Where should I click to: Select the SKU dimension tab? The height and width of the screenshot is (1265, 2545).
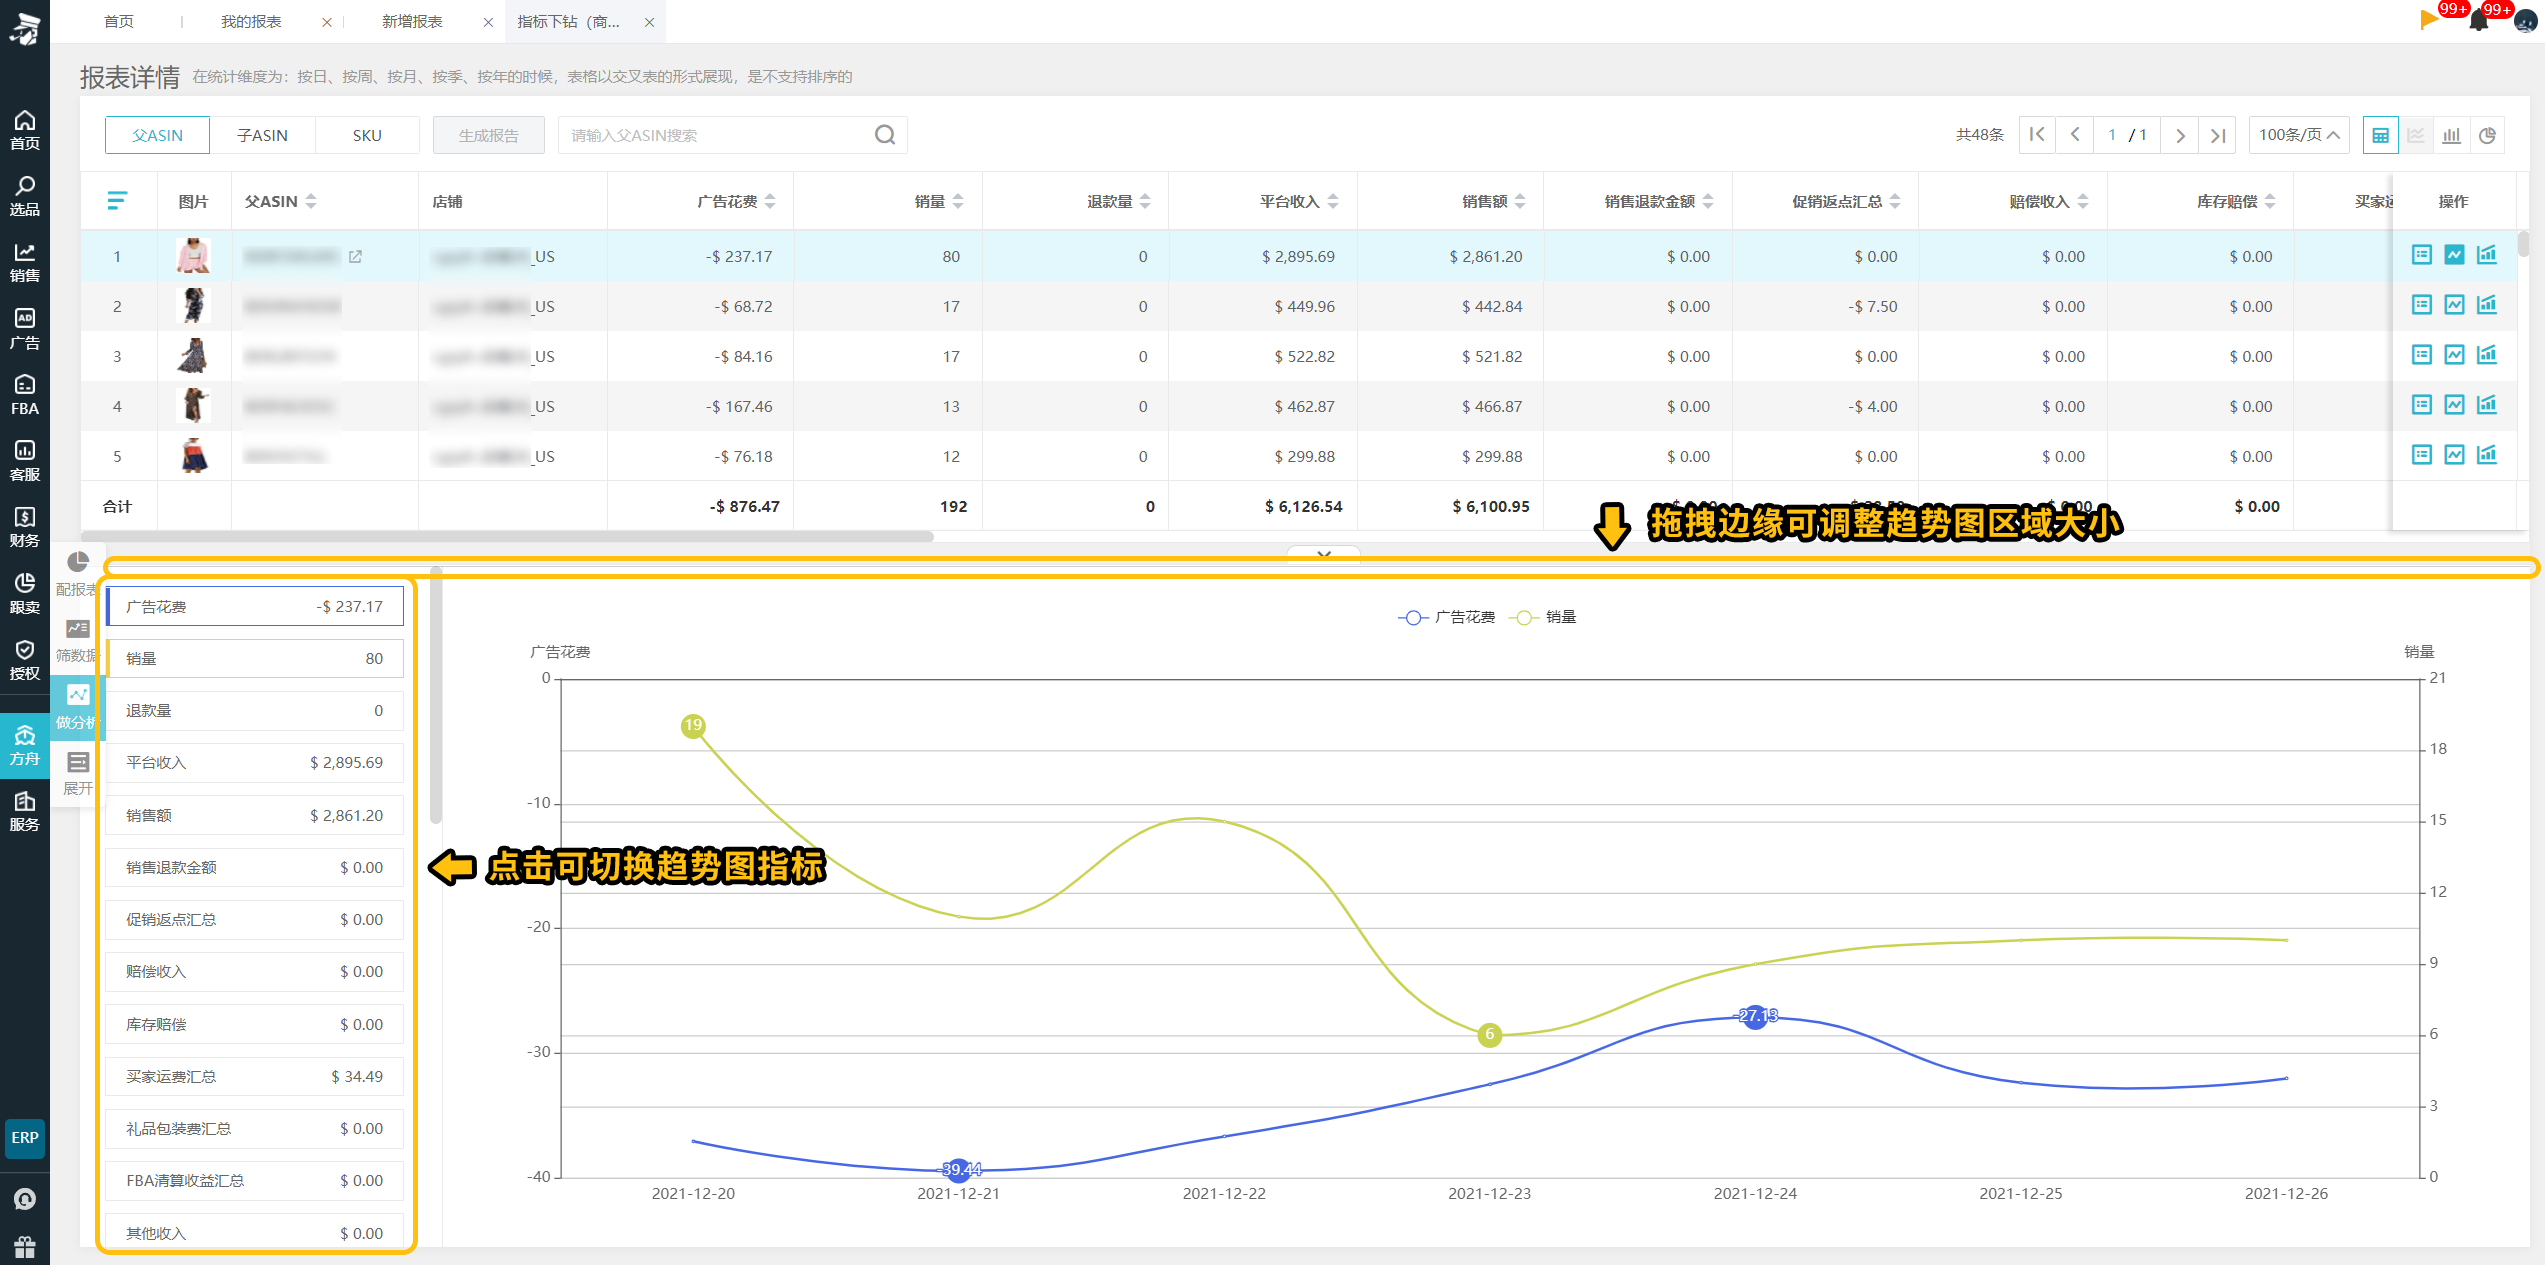[367, 135]
